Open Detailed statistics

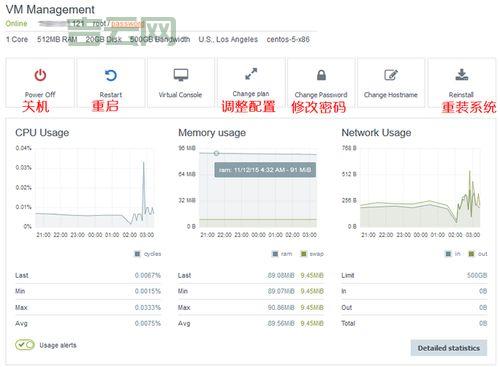click(x=449, y=348)
